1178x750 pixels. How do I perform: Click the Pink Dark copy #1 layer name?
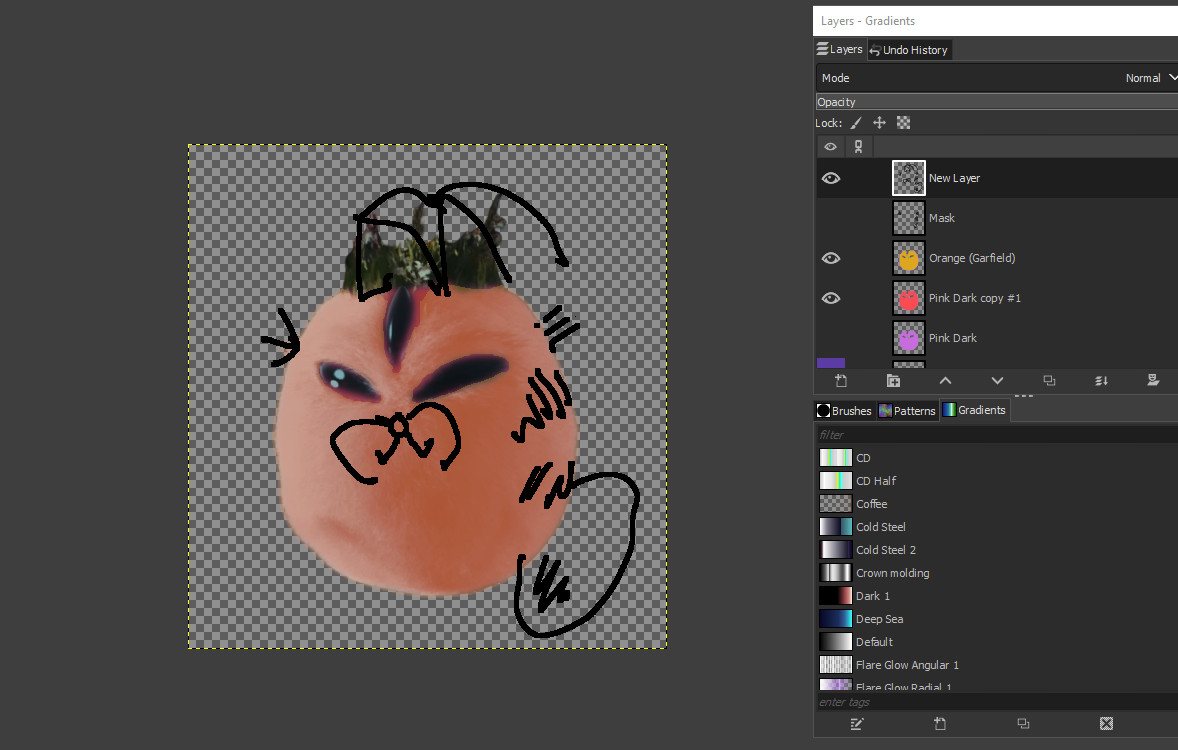[x=974, y=298]
